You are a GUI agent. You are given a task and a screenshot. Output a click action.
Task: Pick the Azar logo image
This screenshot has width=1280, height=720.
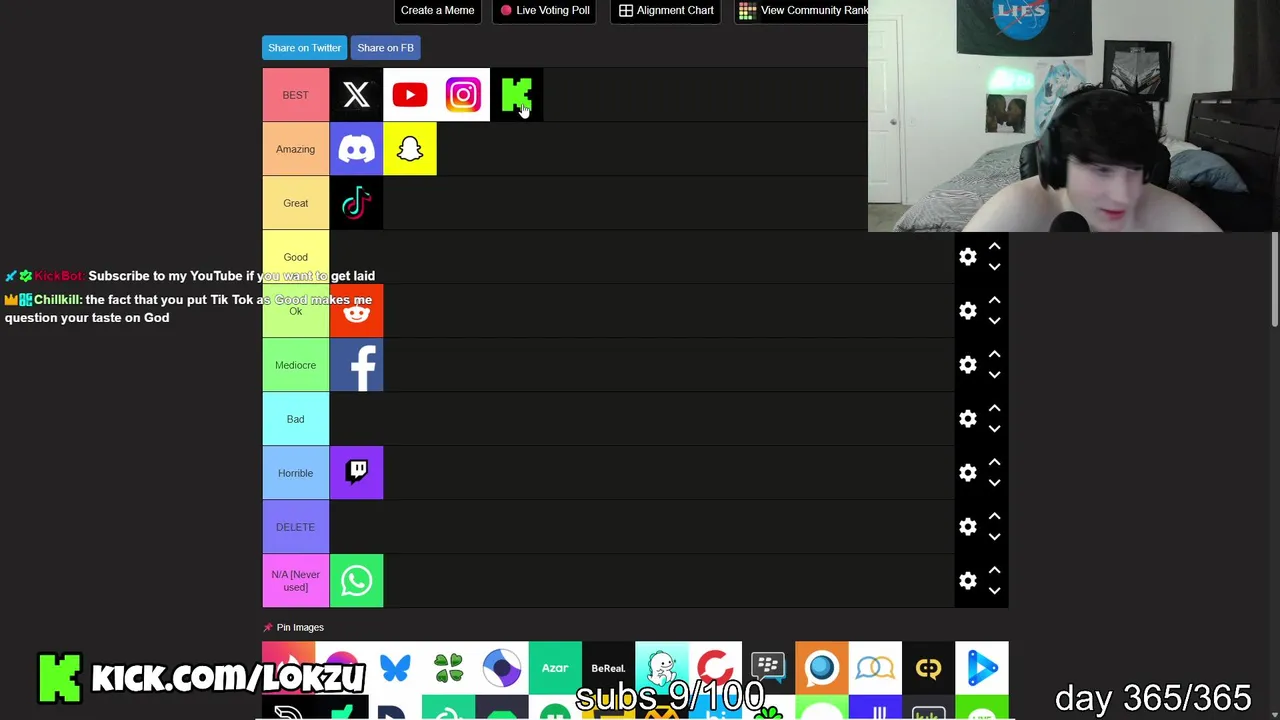555,668
